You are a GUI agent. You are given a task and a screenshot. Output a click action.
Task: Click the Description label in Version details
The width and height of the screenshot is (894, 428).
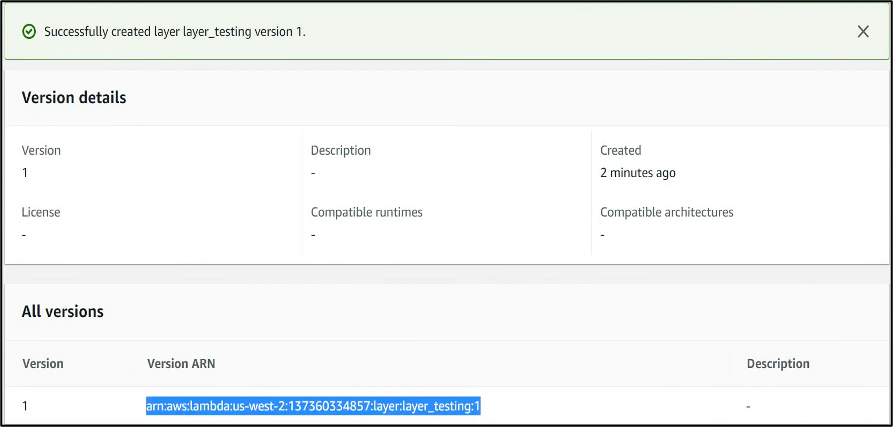pos(341,150)
